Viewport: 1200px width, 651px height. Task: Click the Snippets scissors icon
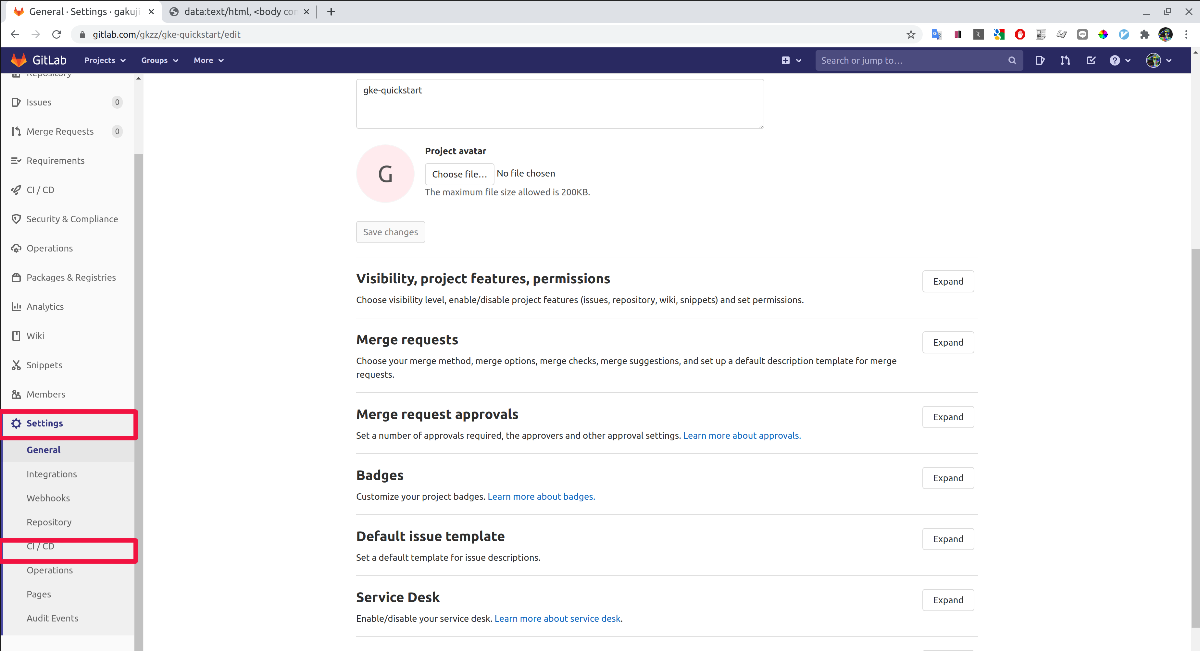(x=16, y=365)
